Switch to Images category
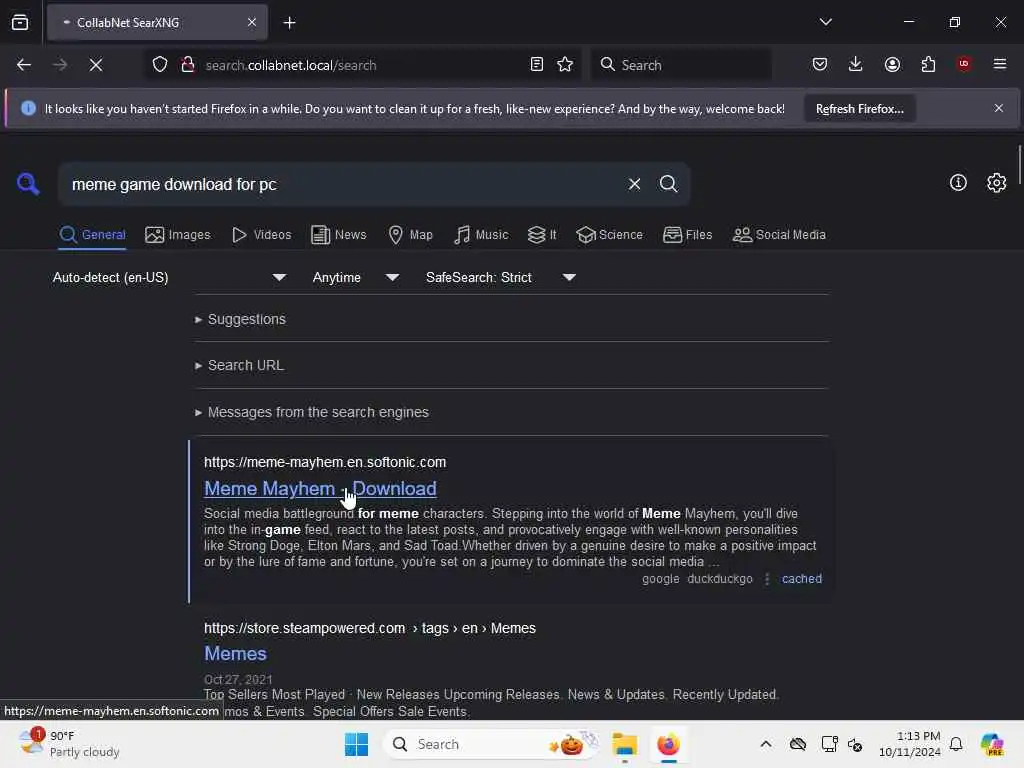The width and height of the screenshot is (1024, 768). pos(178,234)
